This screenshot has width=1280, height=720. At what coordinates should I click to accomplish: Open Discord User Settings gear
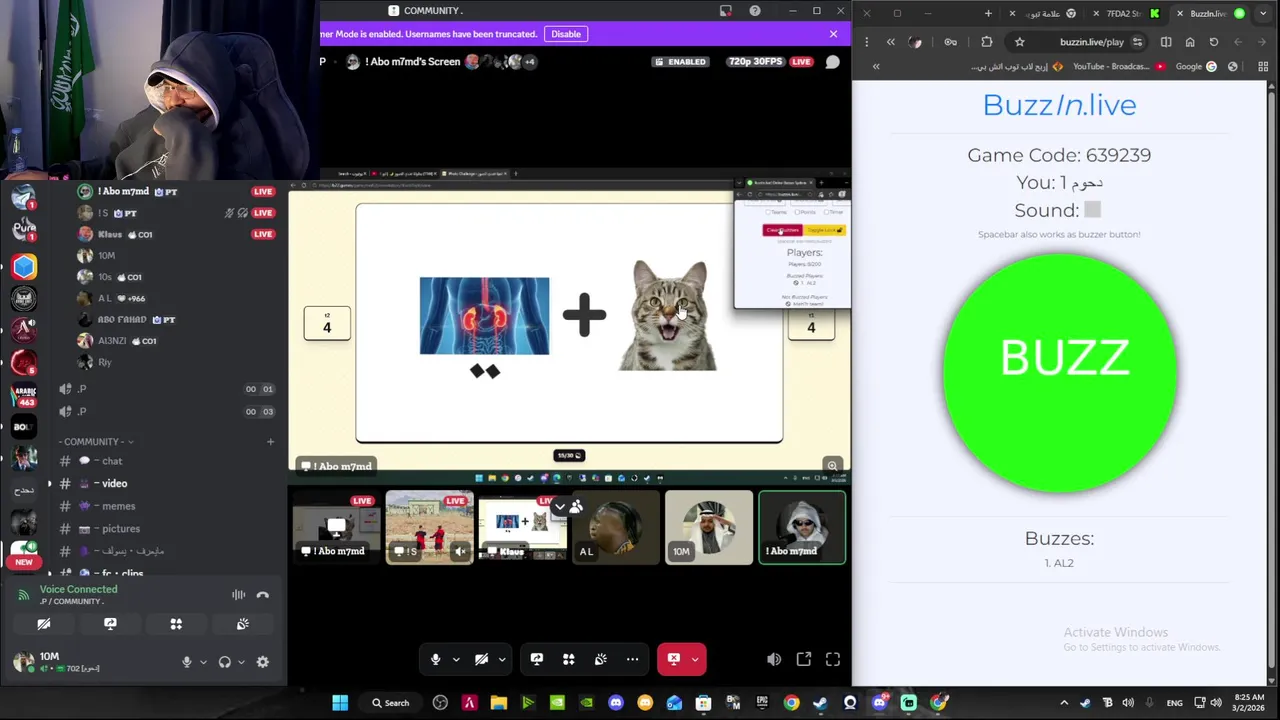click(x=263, y=662)
